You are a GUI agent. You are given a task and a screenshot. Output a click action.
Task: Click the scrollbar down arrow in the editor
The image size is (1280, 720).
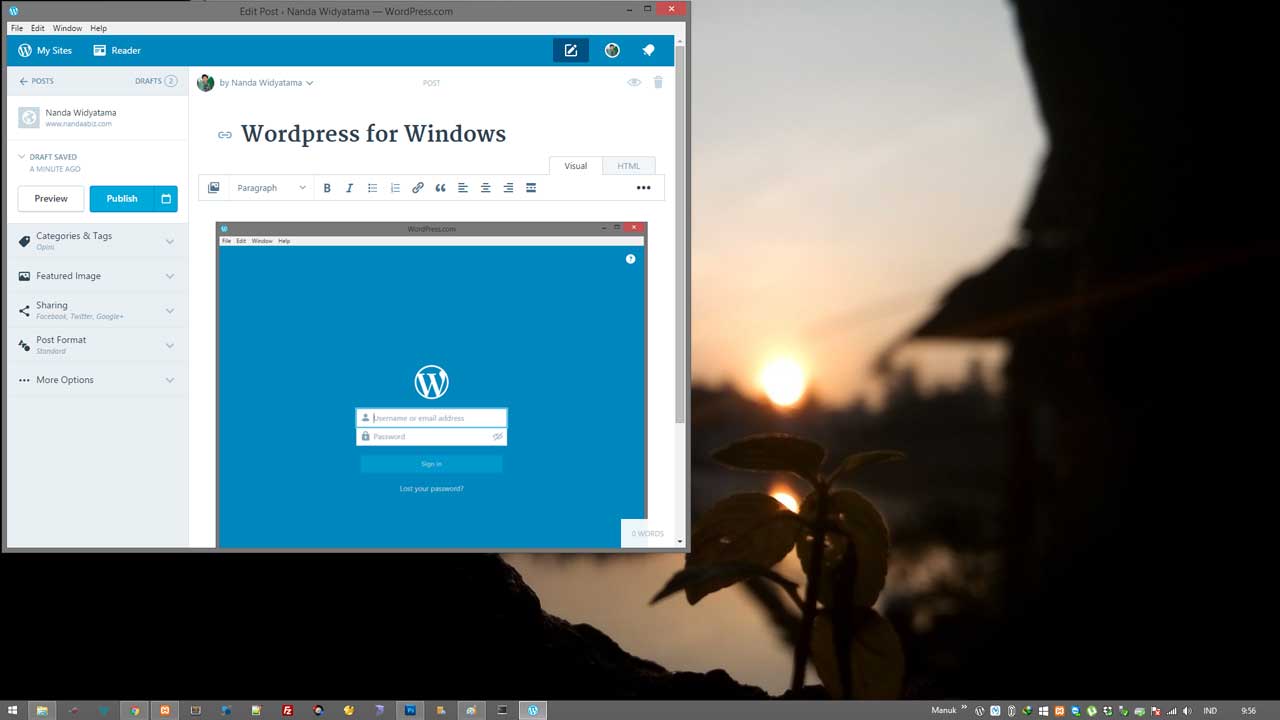[x=680, y=542]
